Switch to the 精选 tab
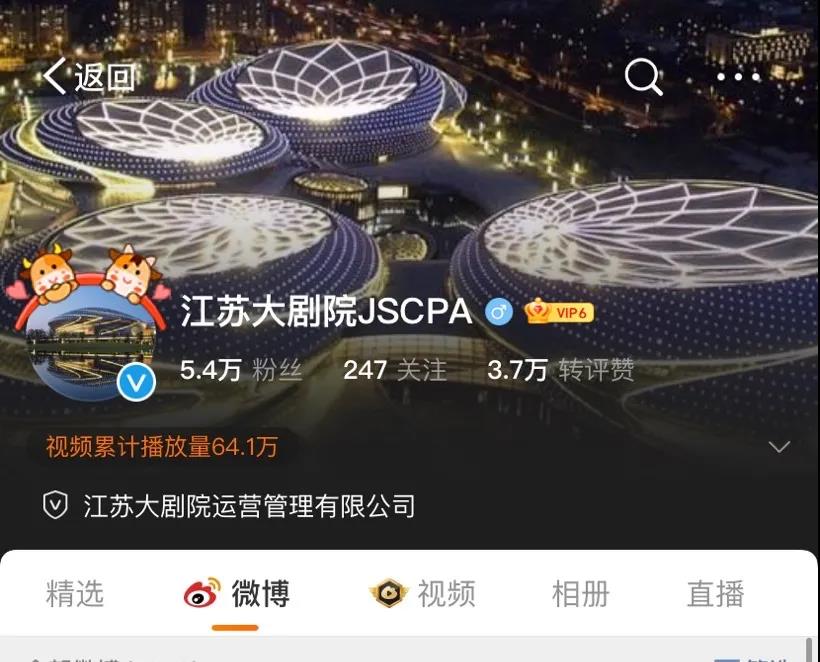The image size is (820, 662). point(75,593)
